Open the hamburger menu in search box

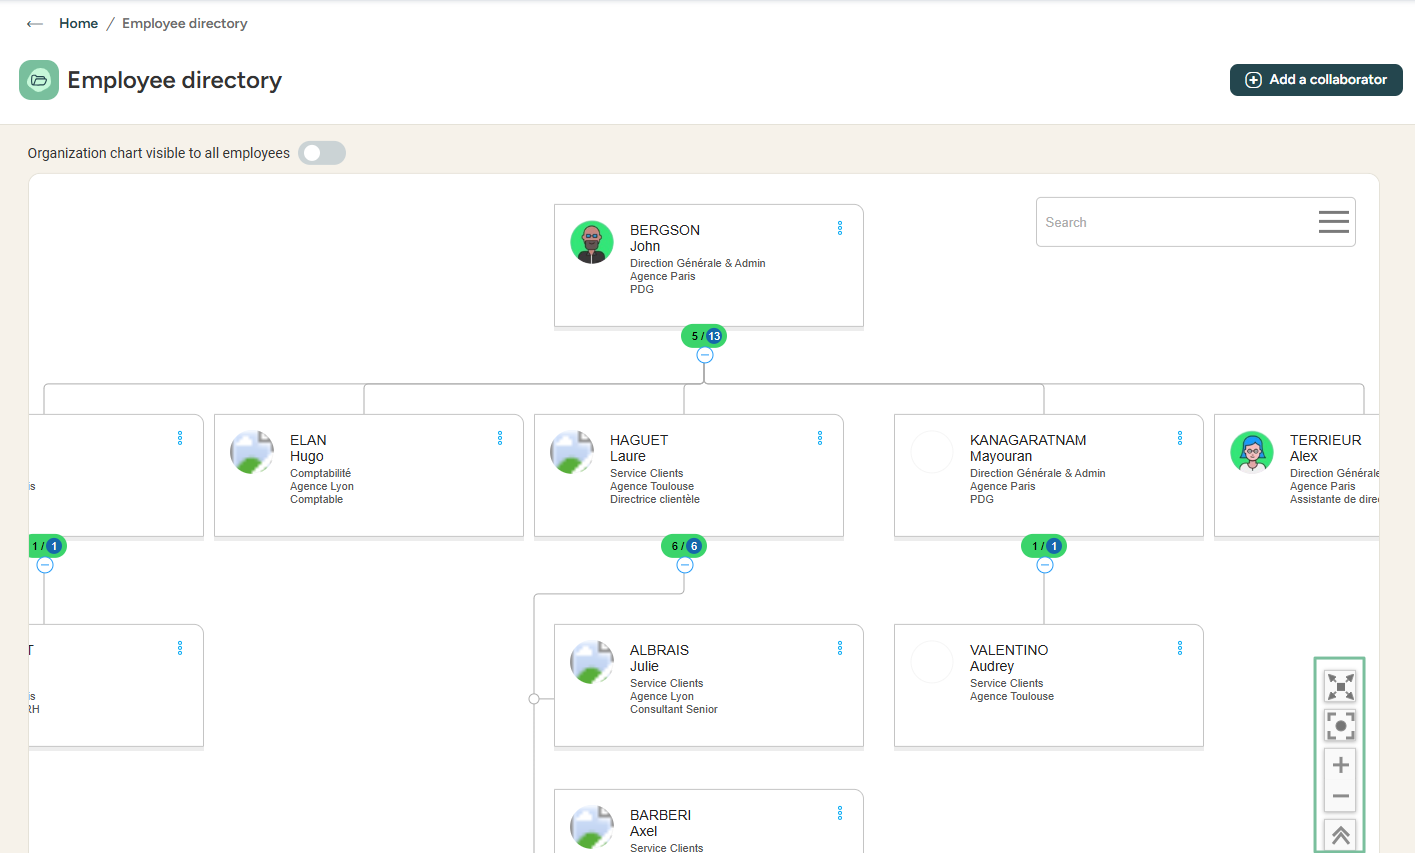pyautogui.click(x=1333, y=222)
